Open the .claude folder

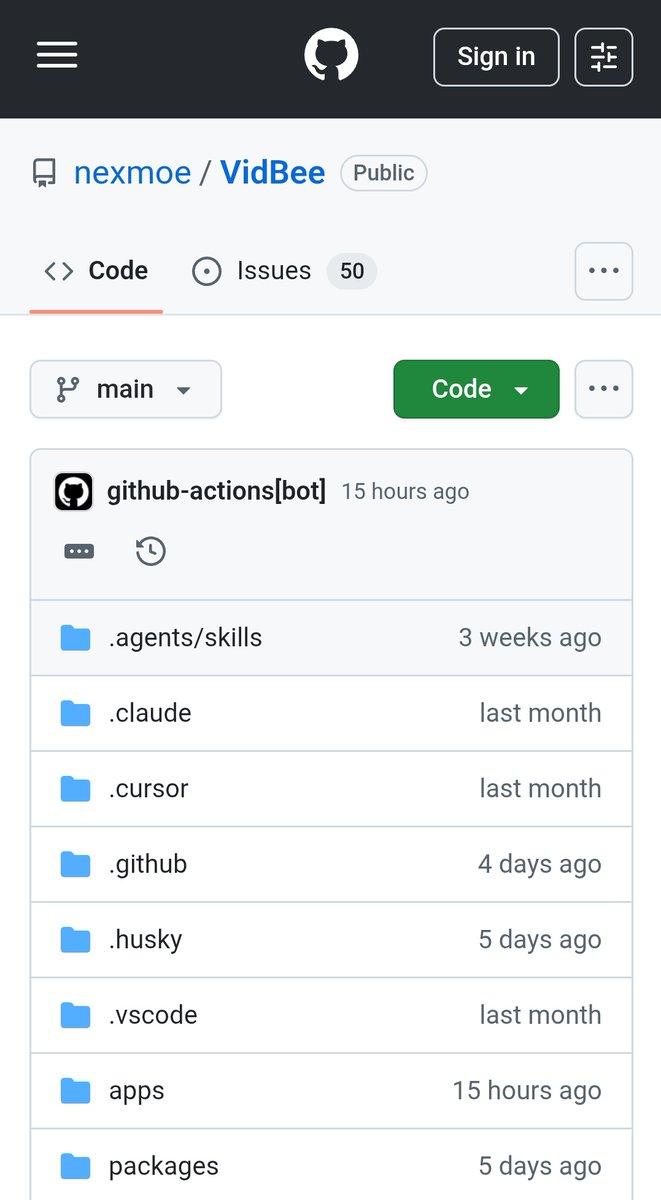click(150, 713)
